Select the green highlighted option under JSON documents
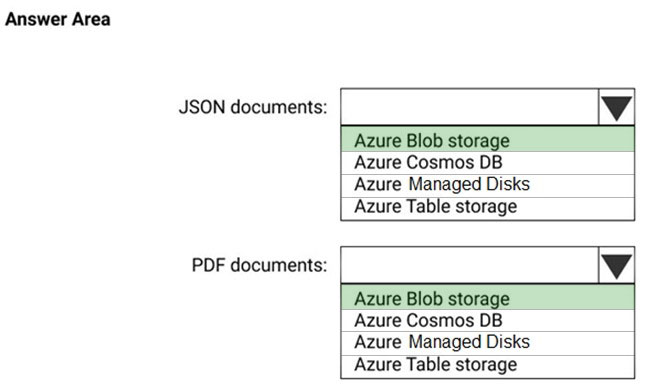This screenshot has width=646, height=386. [x=487, y=140]
